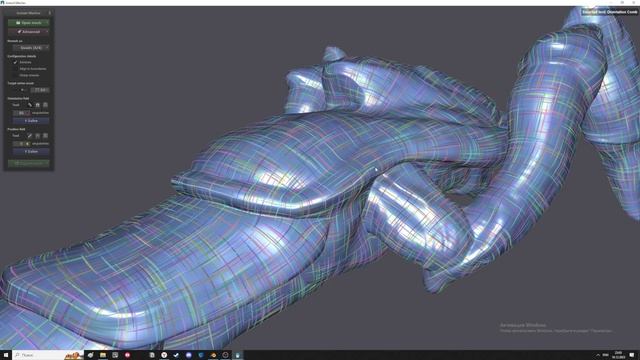Click the taskbar clock
Image resolution: width=640 pixels, height=360 pixels.
click(x=618, y=355)
